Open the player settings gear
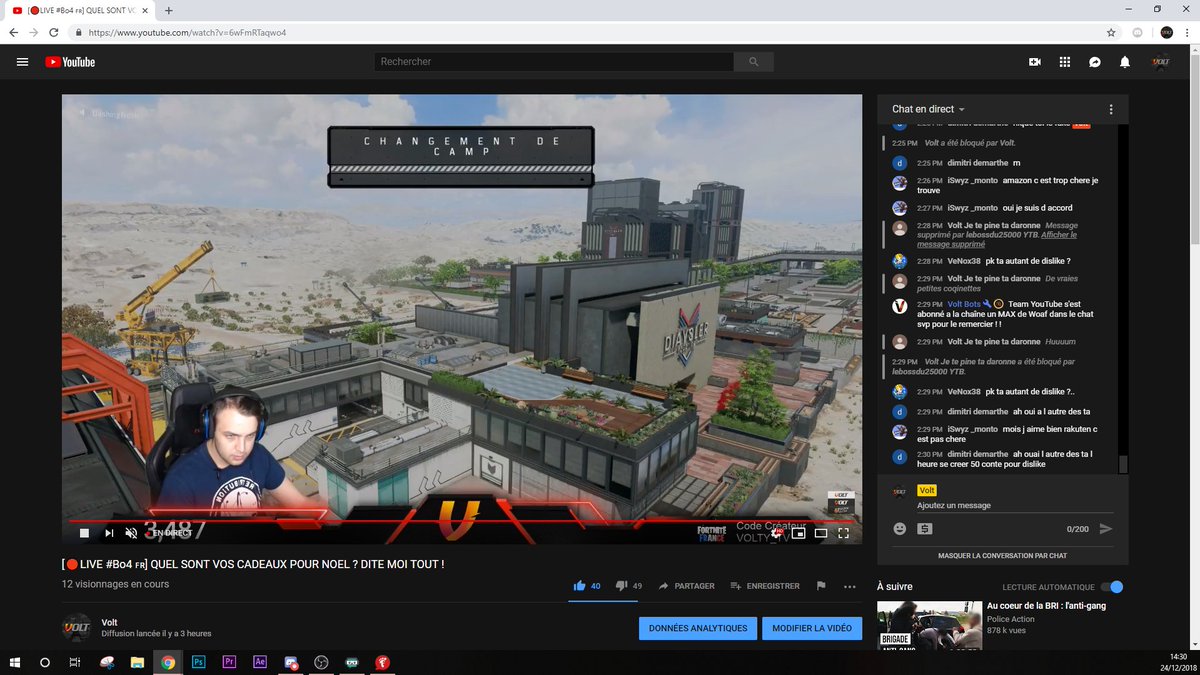The width and height of the screenshot is (1200, 675). [776, 533]
